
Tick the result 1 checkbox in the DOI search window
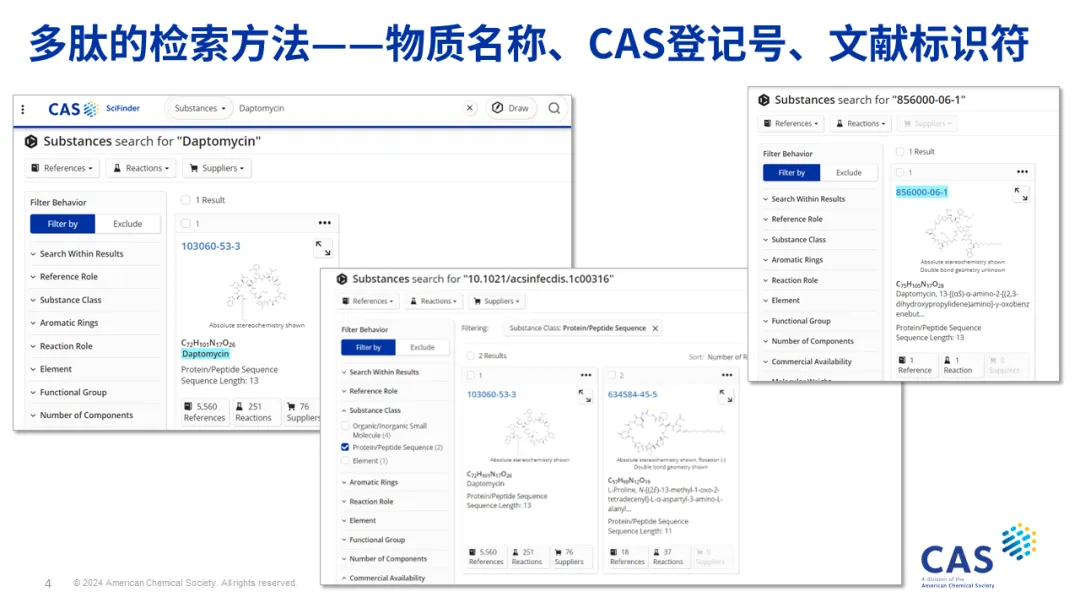click(x=470, y=375)
